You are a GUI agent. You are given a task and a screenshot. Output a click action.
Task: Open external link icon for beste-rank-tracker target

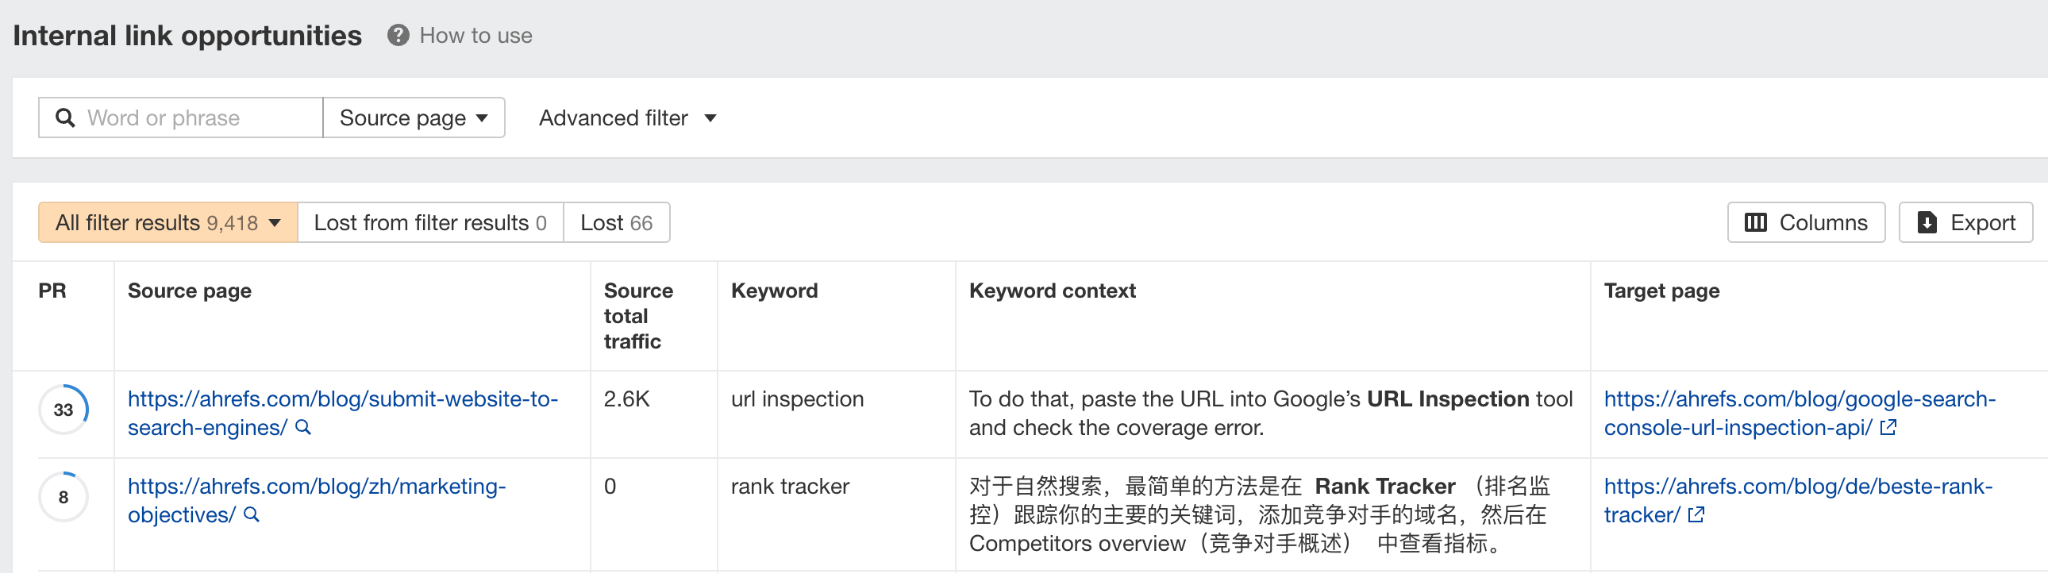1696,515
